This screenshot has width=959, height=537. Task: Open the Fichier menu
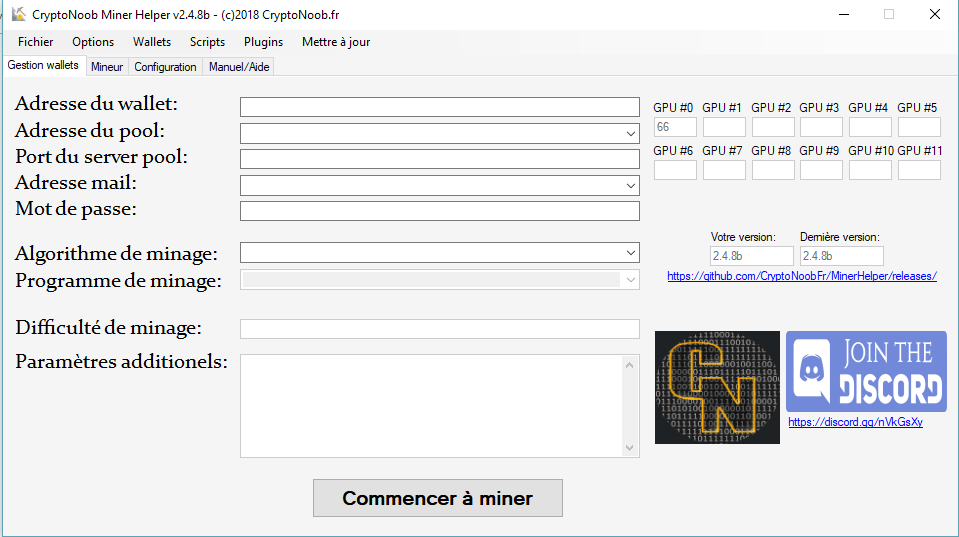point(35,42)
